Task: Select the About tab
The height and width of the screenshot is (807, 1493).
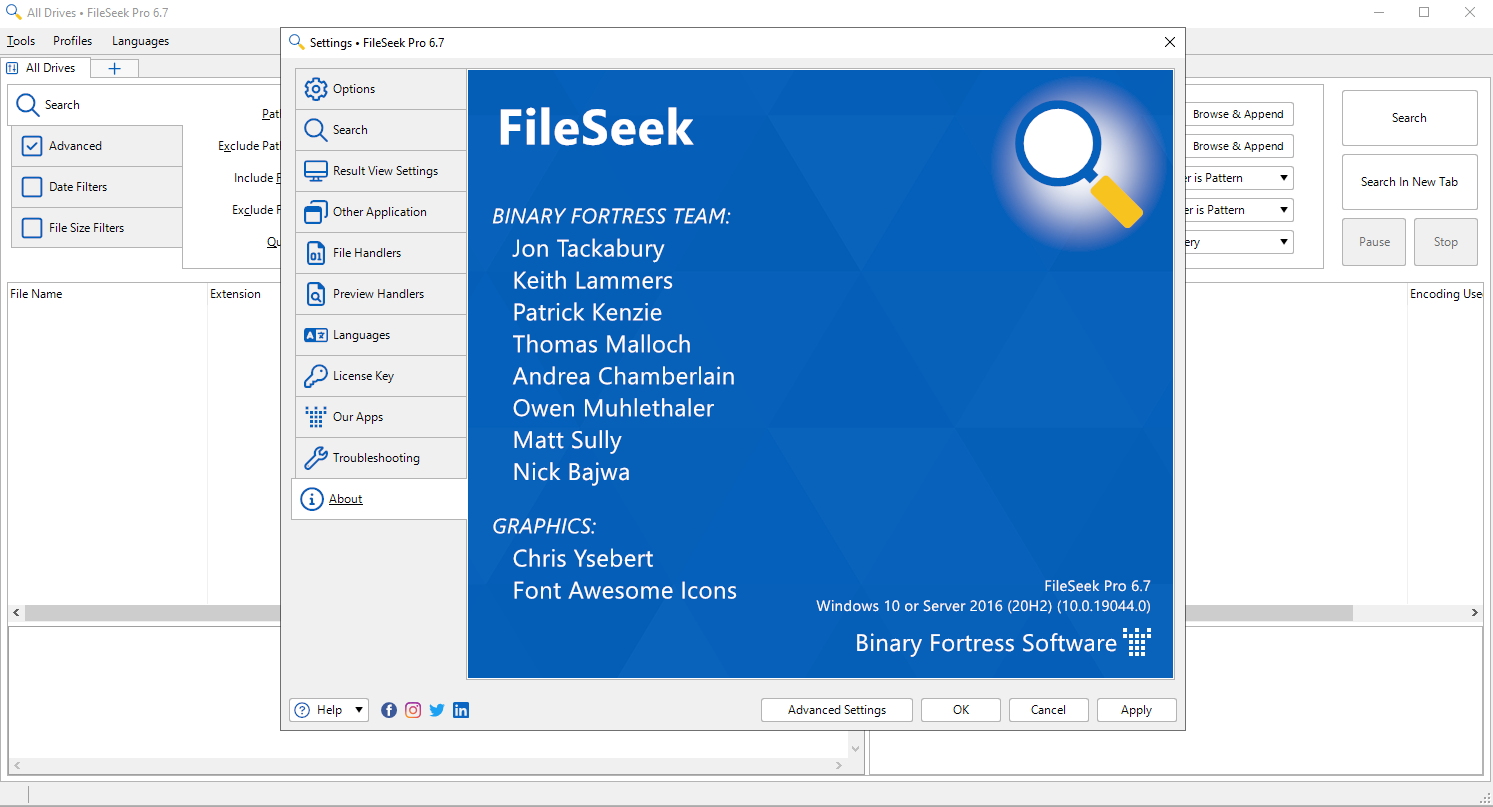Action: point(379,499)
